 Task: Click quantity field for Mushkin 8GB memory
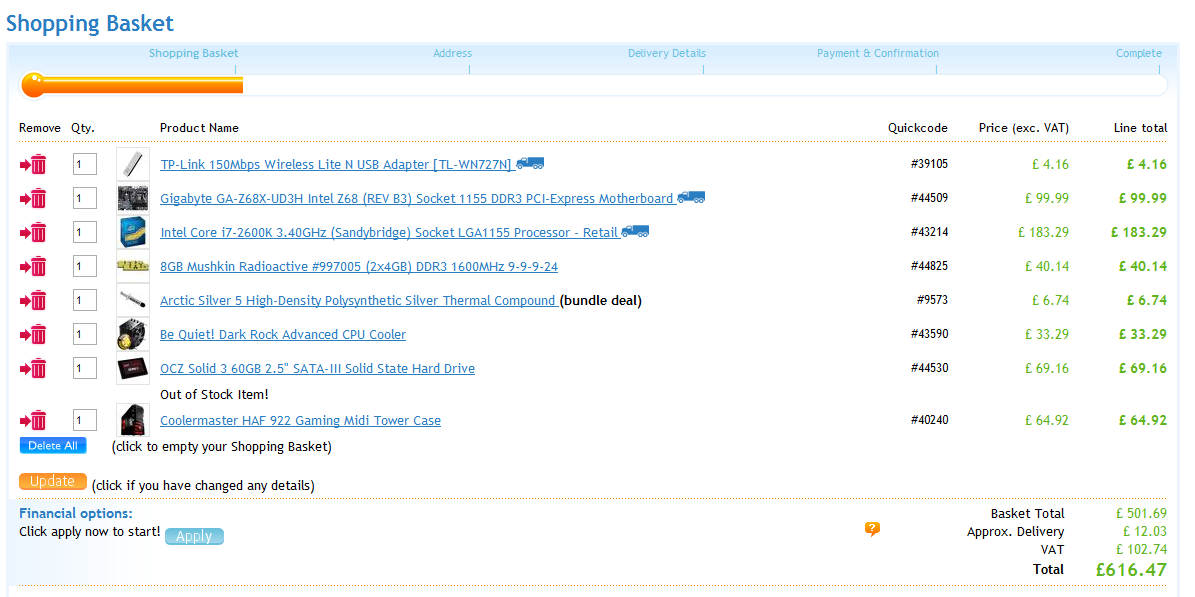(x=85, y=267)
